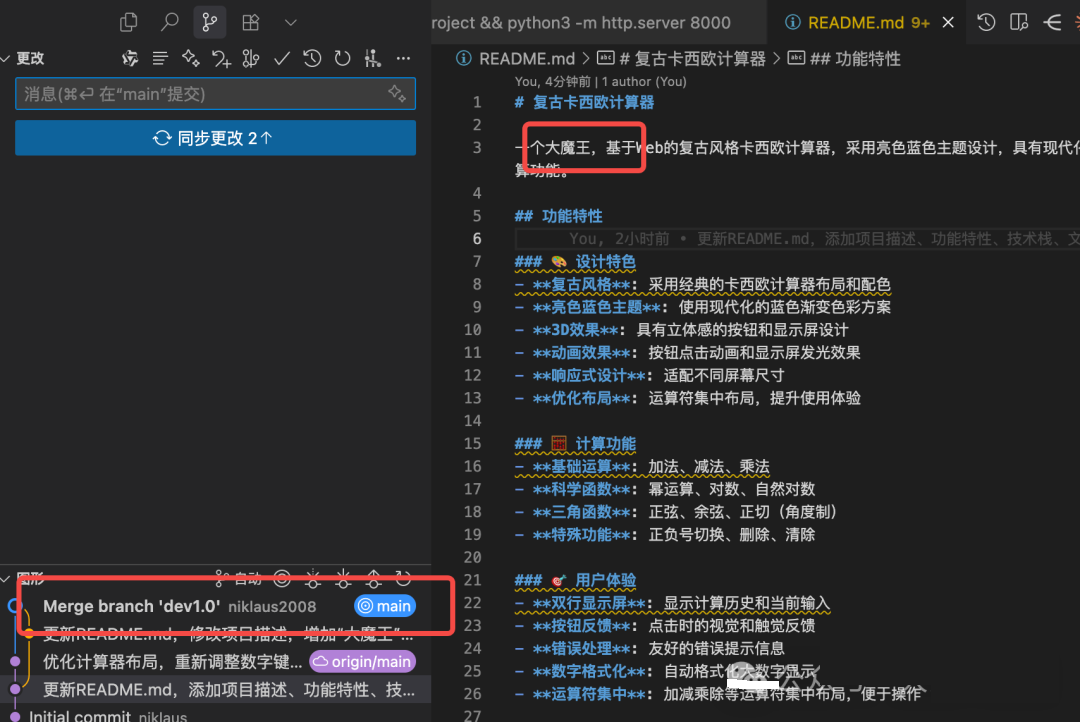
Task: Click the 同步更改 2↑ button
Action: tap(216, 138)
